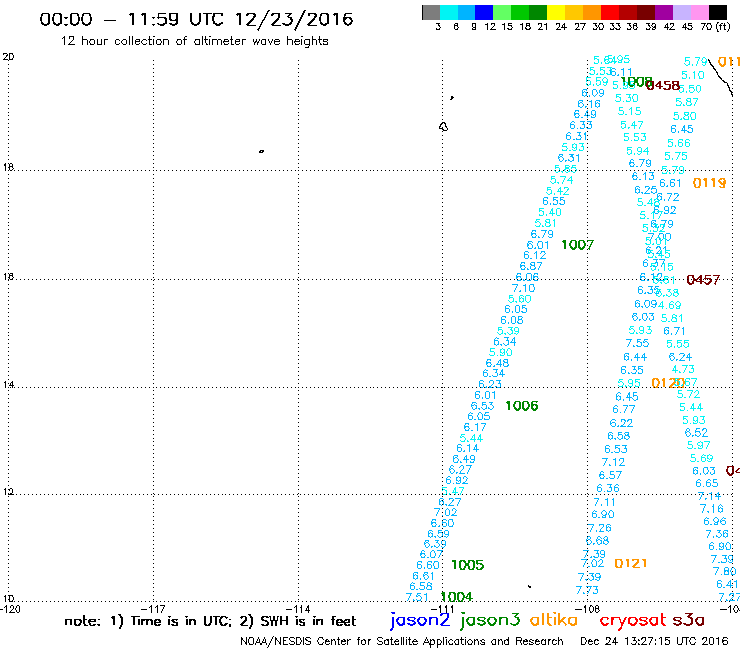
Task: Click the orange track time 0119
Action: (709, 183)
